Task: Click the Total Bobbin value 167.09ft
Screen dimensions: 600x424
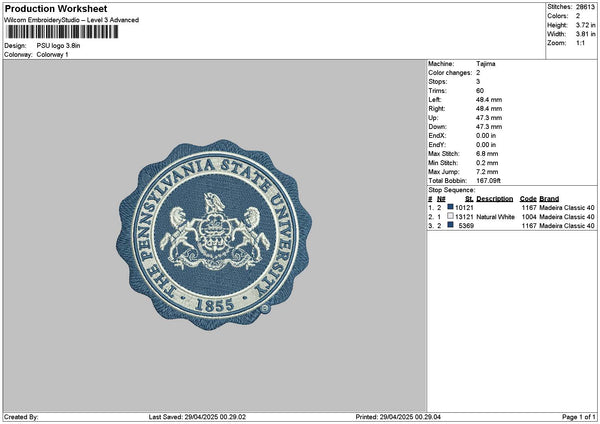Action: click(488, 181)
